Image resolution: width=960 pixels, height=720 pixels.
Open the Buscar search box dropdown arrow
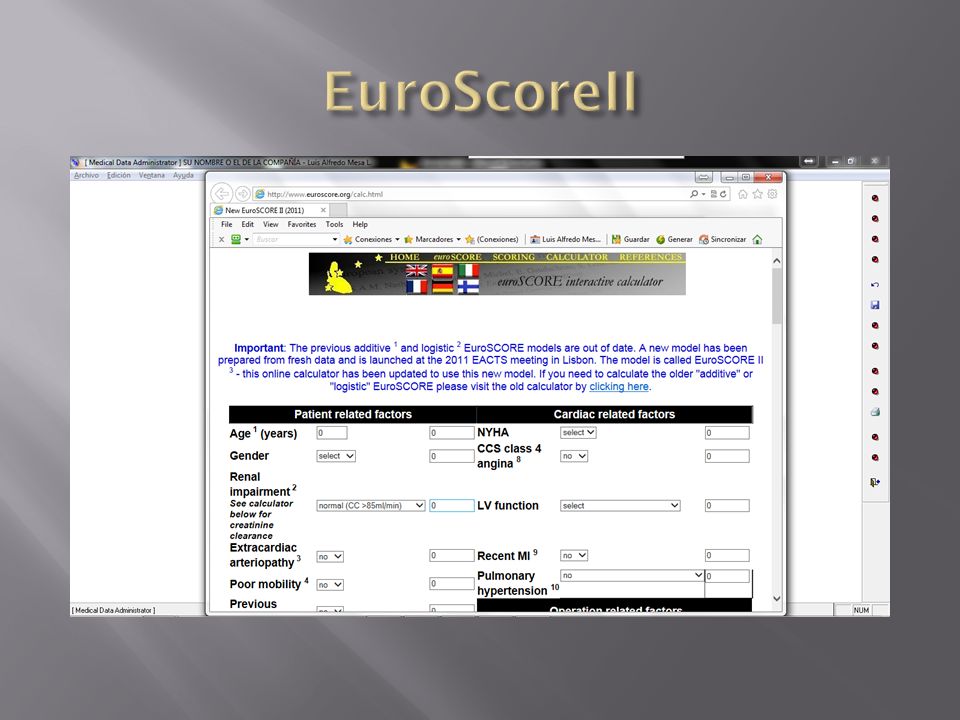pyautogui.click(x=334, y=239)
